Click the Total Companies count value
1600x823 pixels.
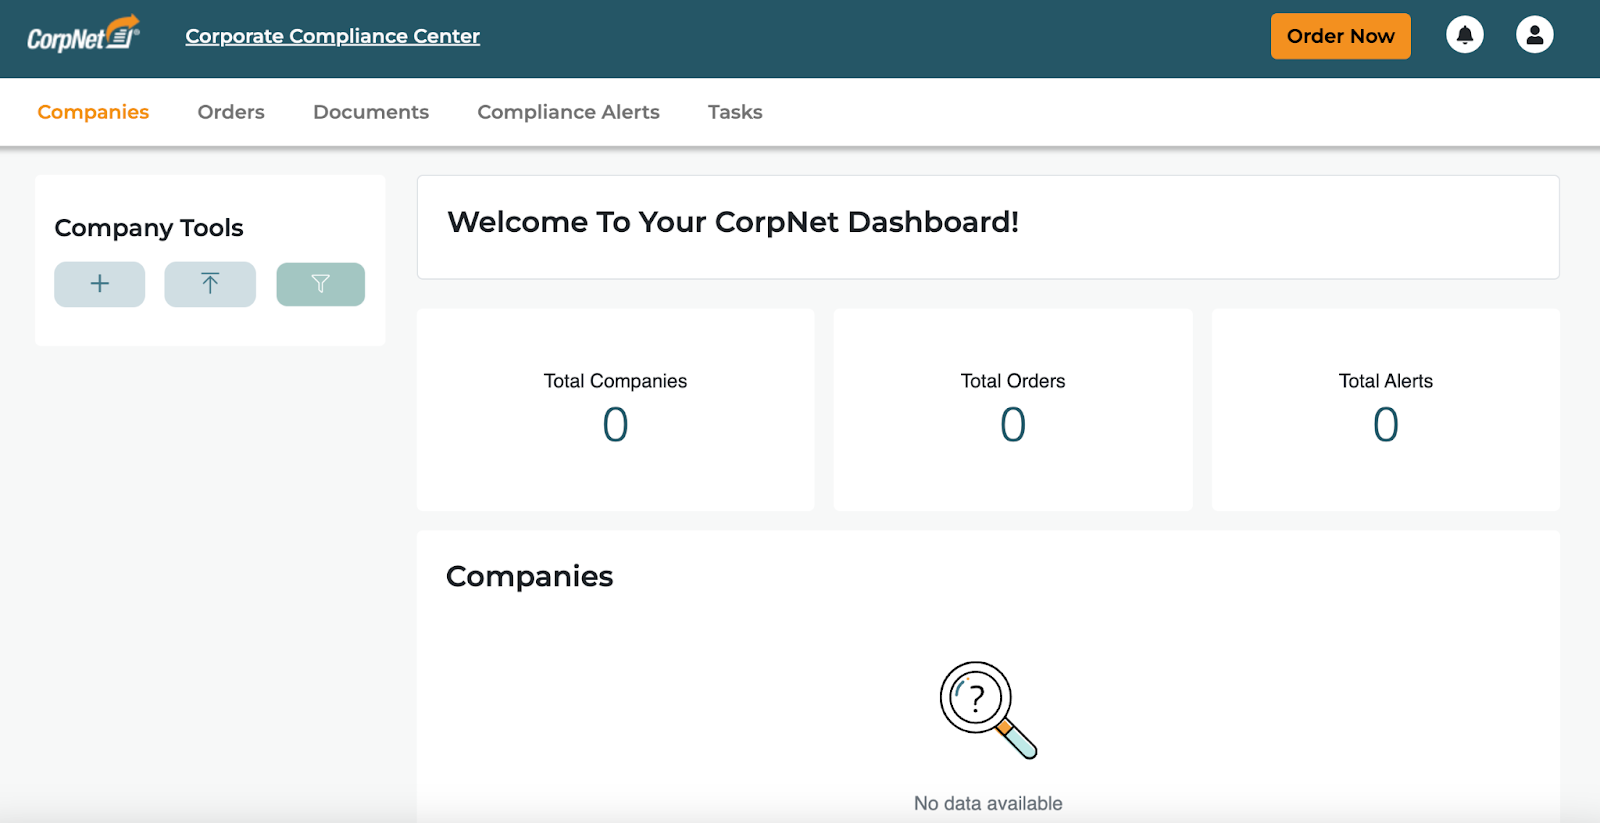(x=615, y=425)
